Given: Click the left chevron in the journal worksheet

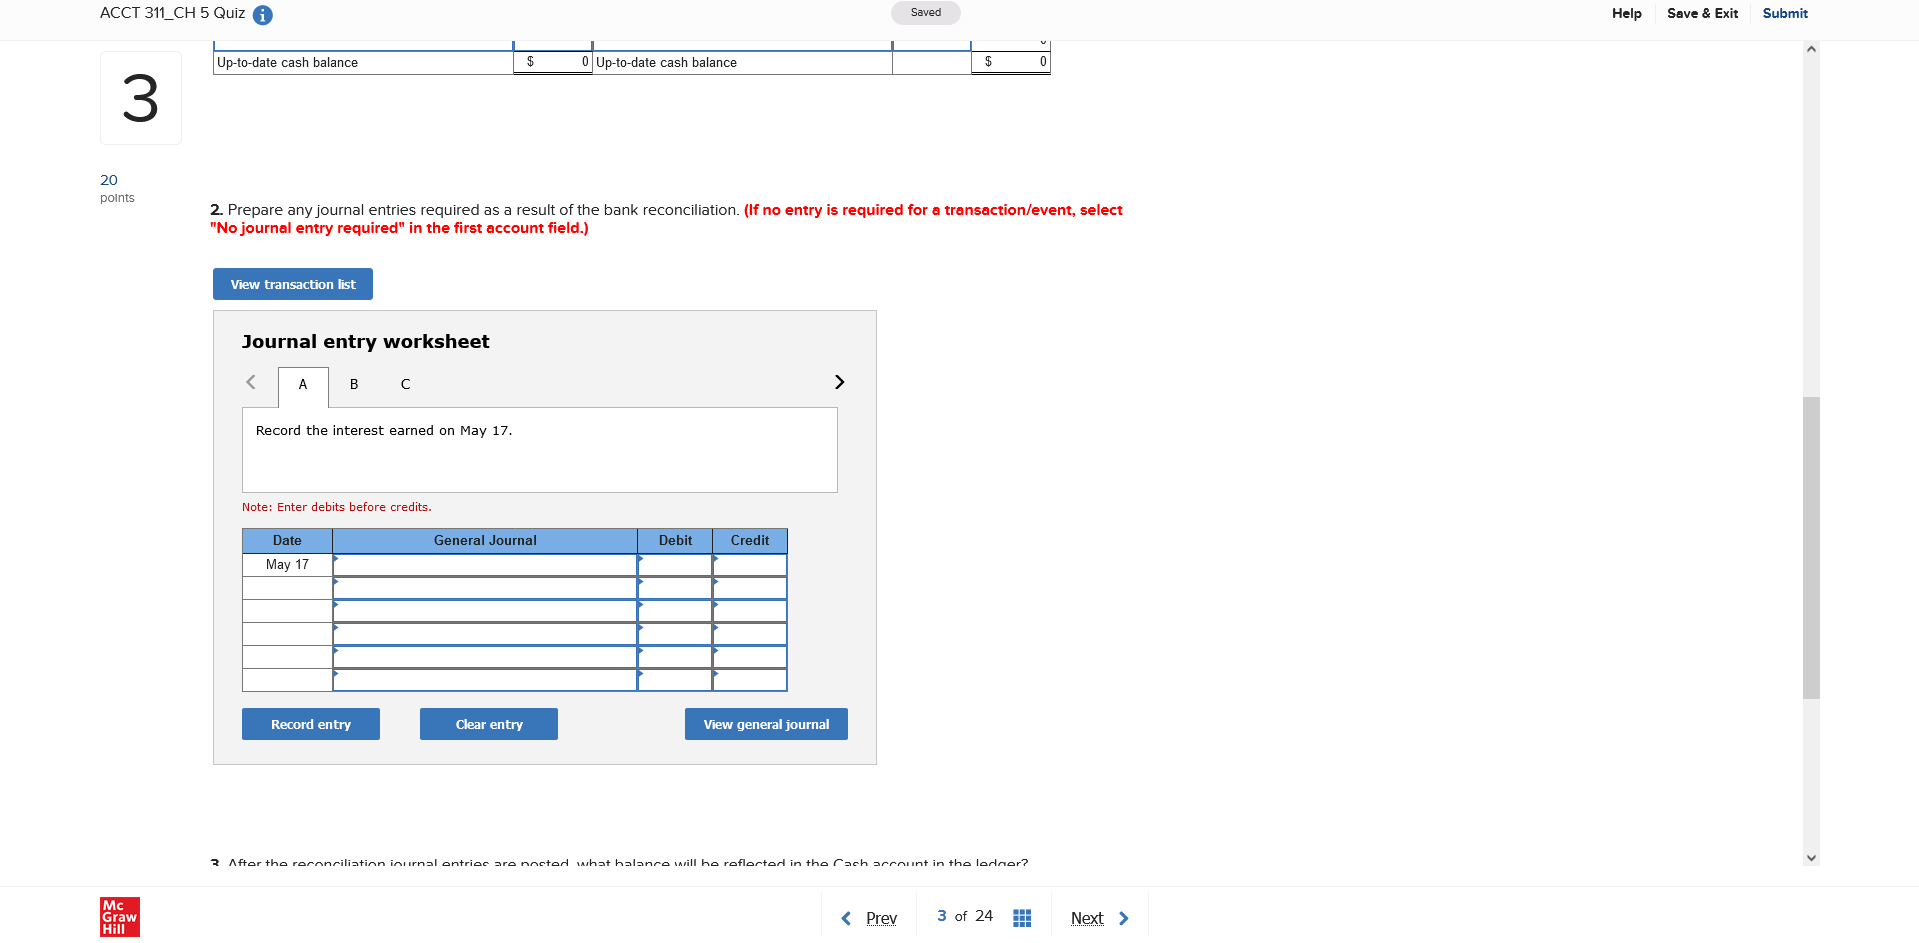Looking at the screenshot, I should click(x=251, y=382).
